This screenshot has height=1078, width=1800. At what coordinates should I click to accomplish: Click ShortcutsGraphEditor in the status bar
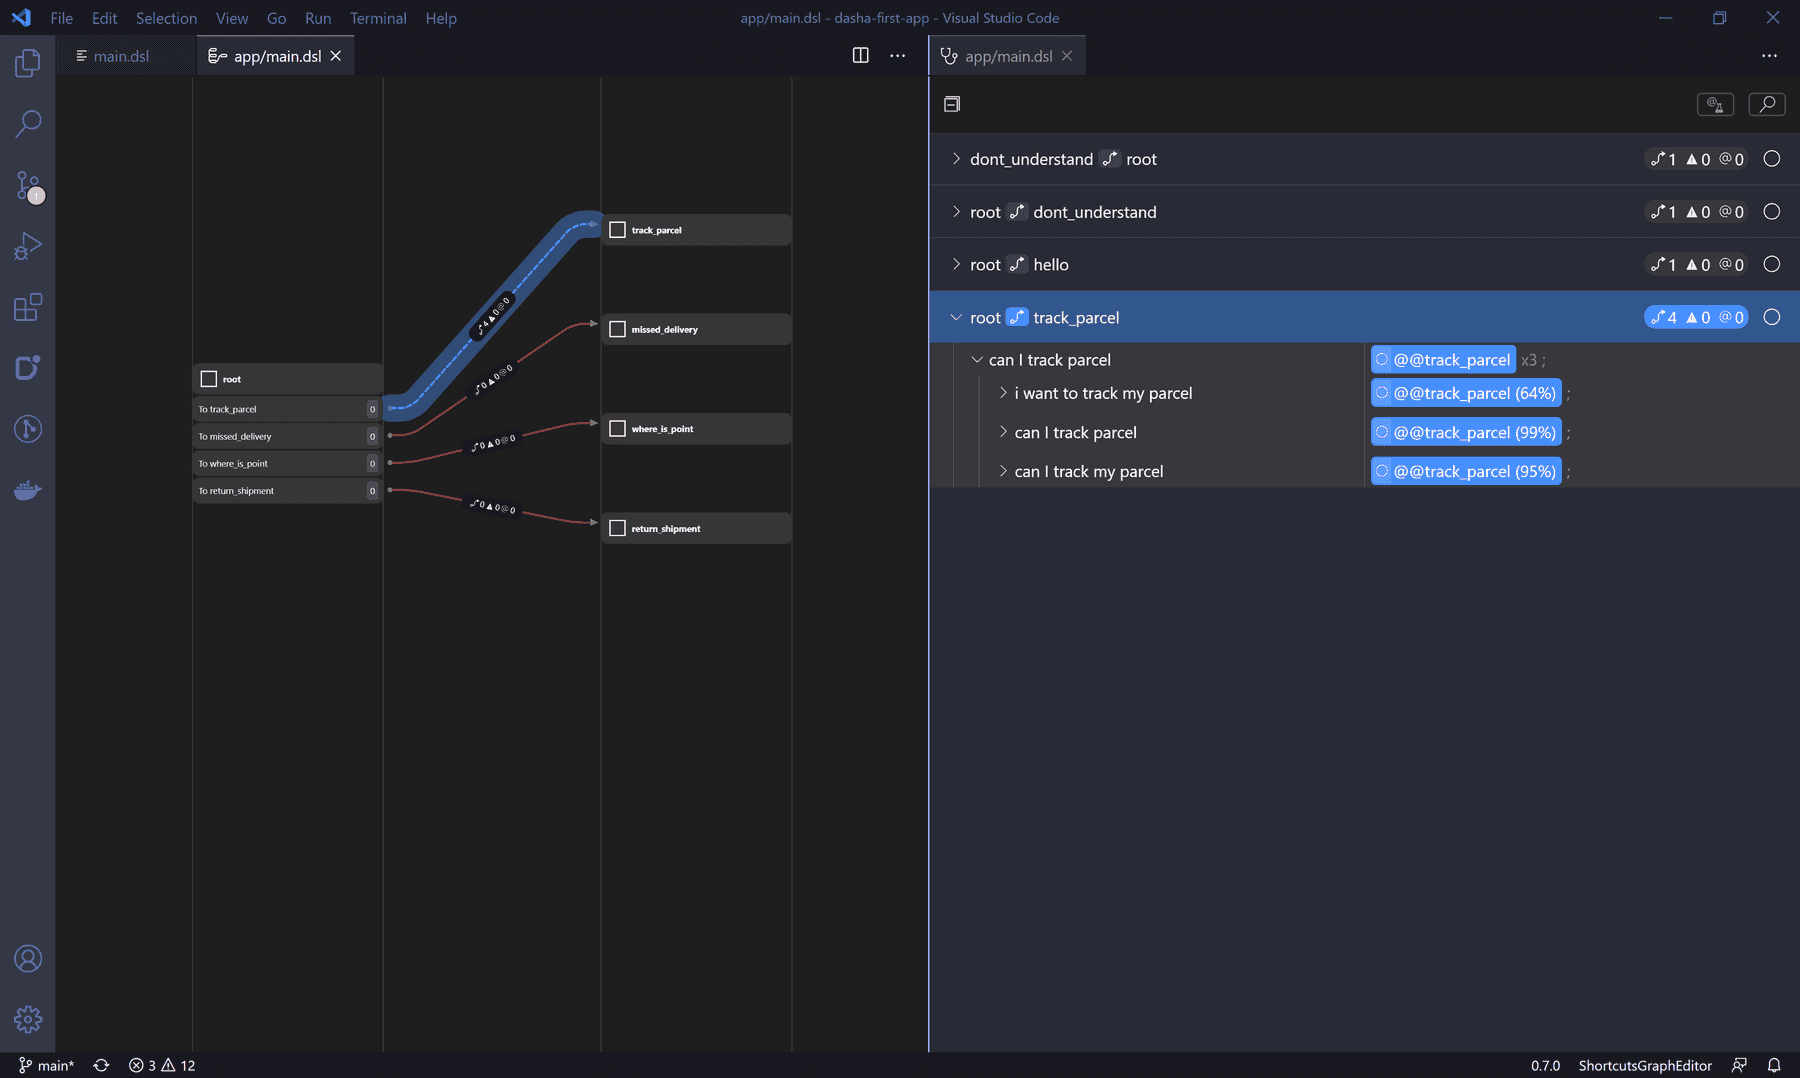(1644, 1065)
